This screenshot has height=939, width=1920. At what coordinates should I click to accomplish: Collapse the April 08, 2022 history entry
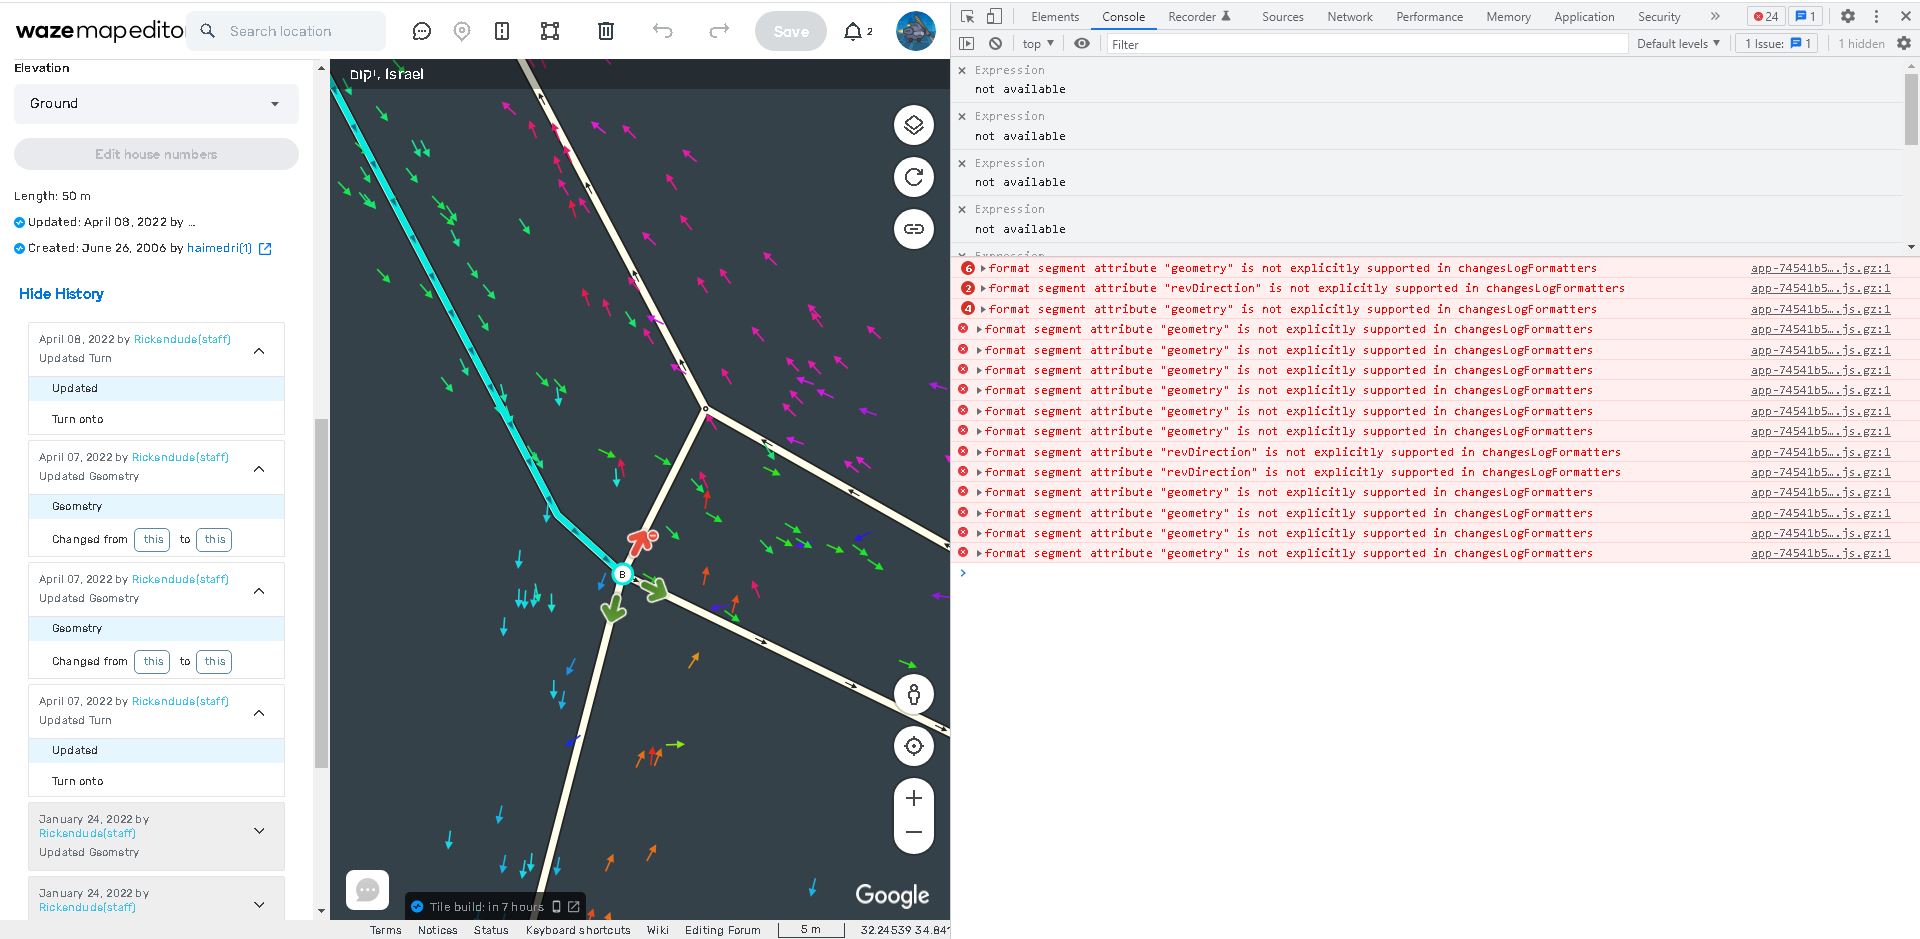[259, 350]
